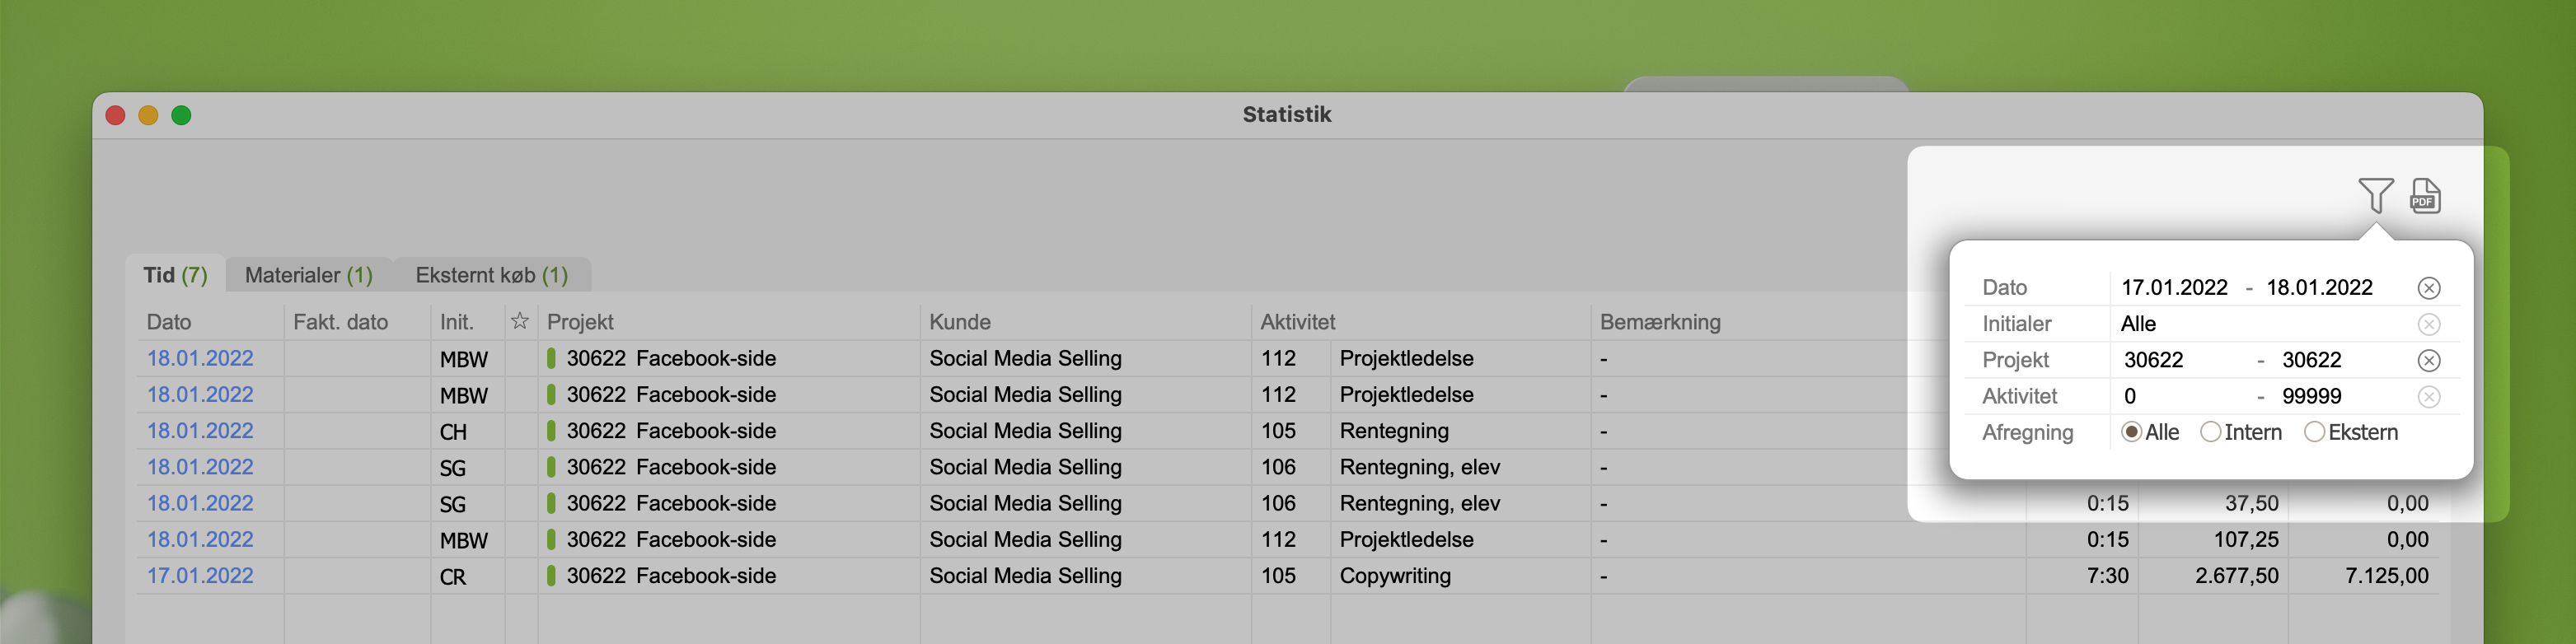Click the star column header icon
Viewport: 2576px width, 644px height.
click(519, 321)
